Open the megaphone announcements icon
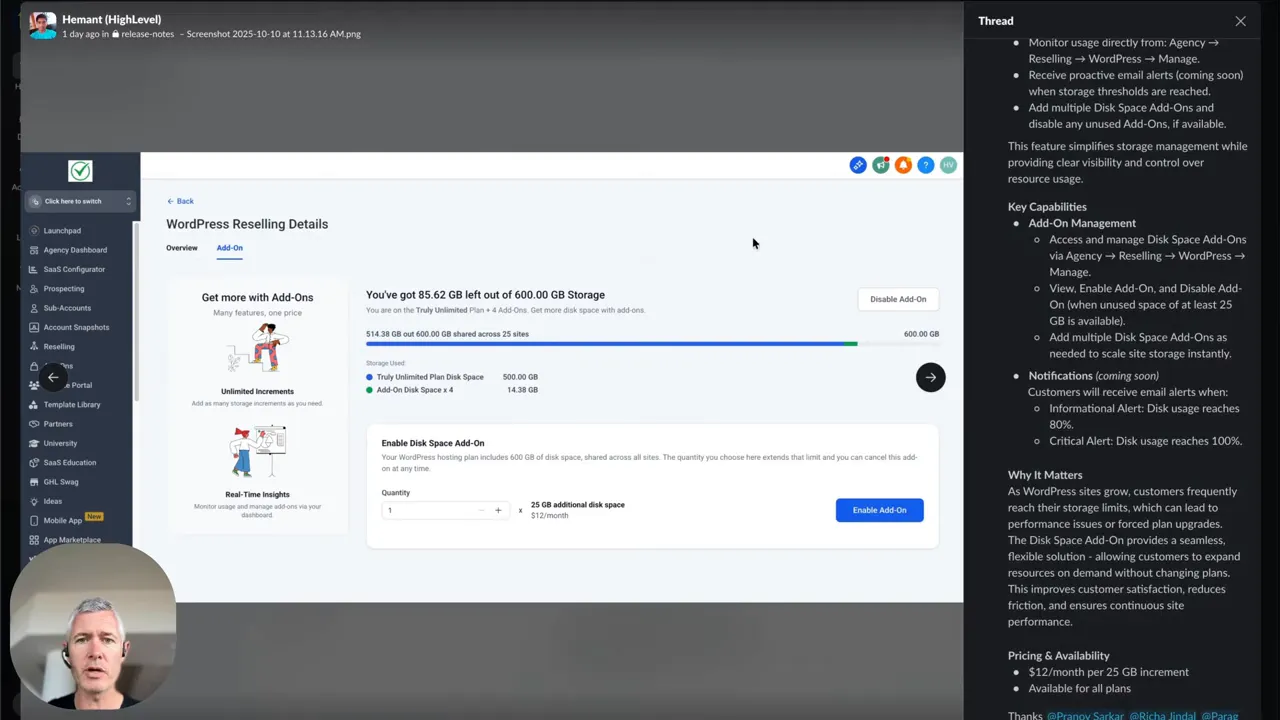Viewport: 1280px width, 720px height. tap(881, 165)
